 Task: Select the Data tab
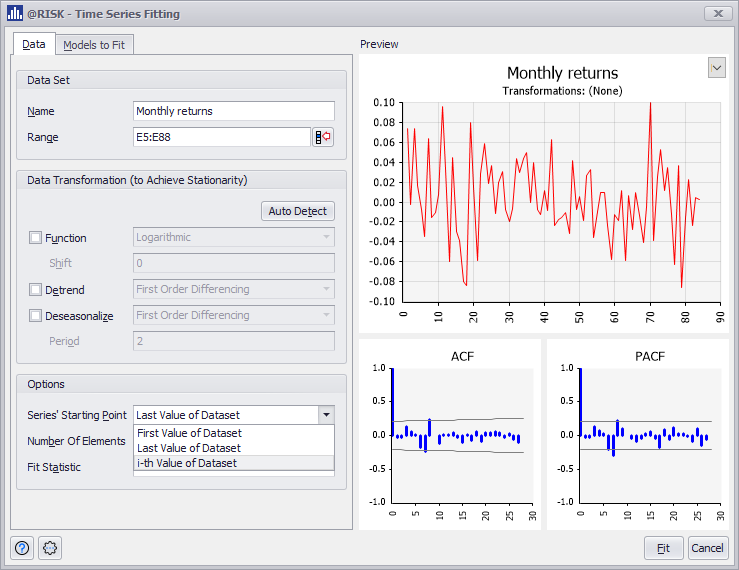[x=34, y=45]
